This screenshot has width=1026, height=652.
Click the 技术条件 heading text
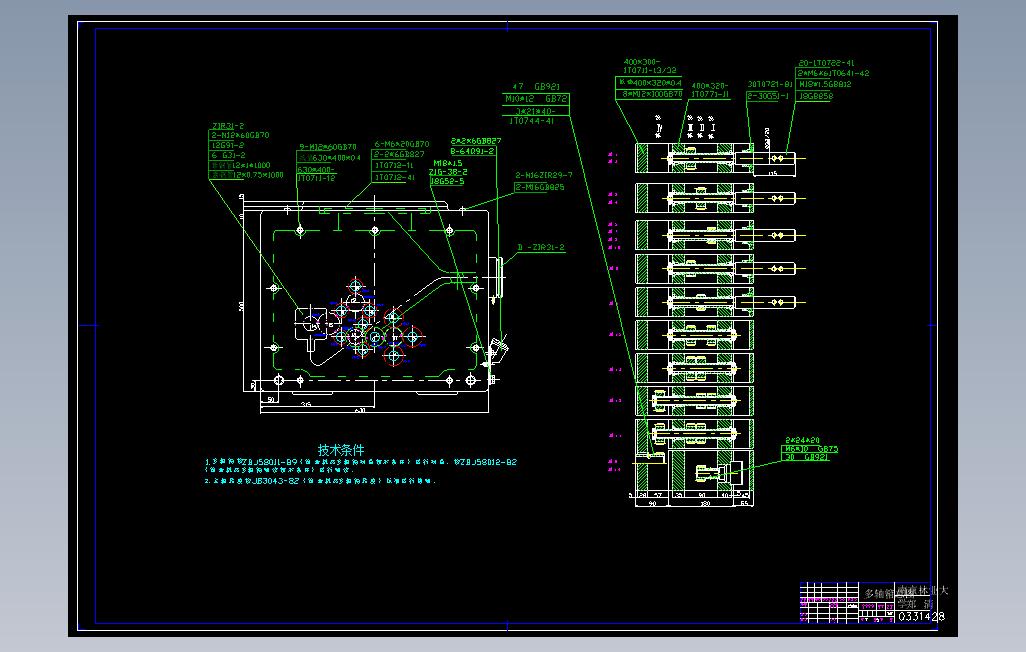click(341, 450)
